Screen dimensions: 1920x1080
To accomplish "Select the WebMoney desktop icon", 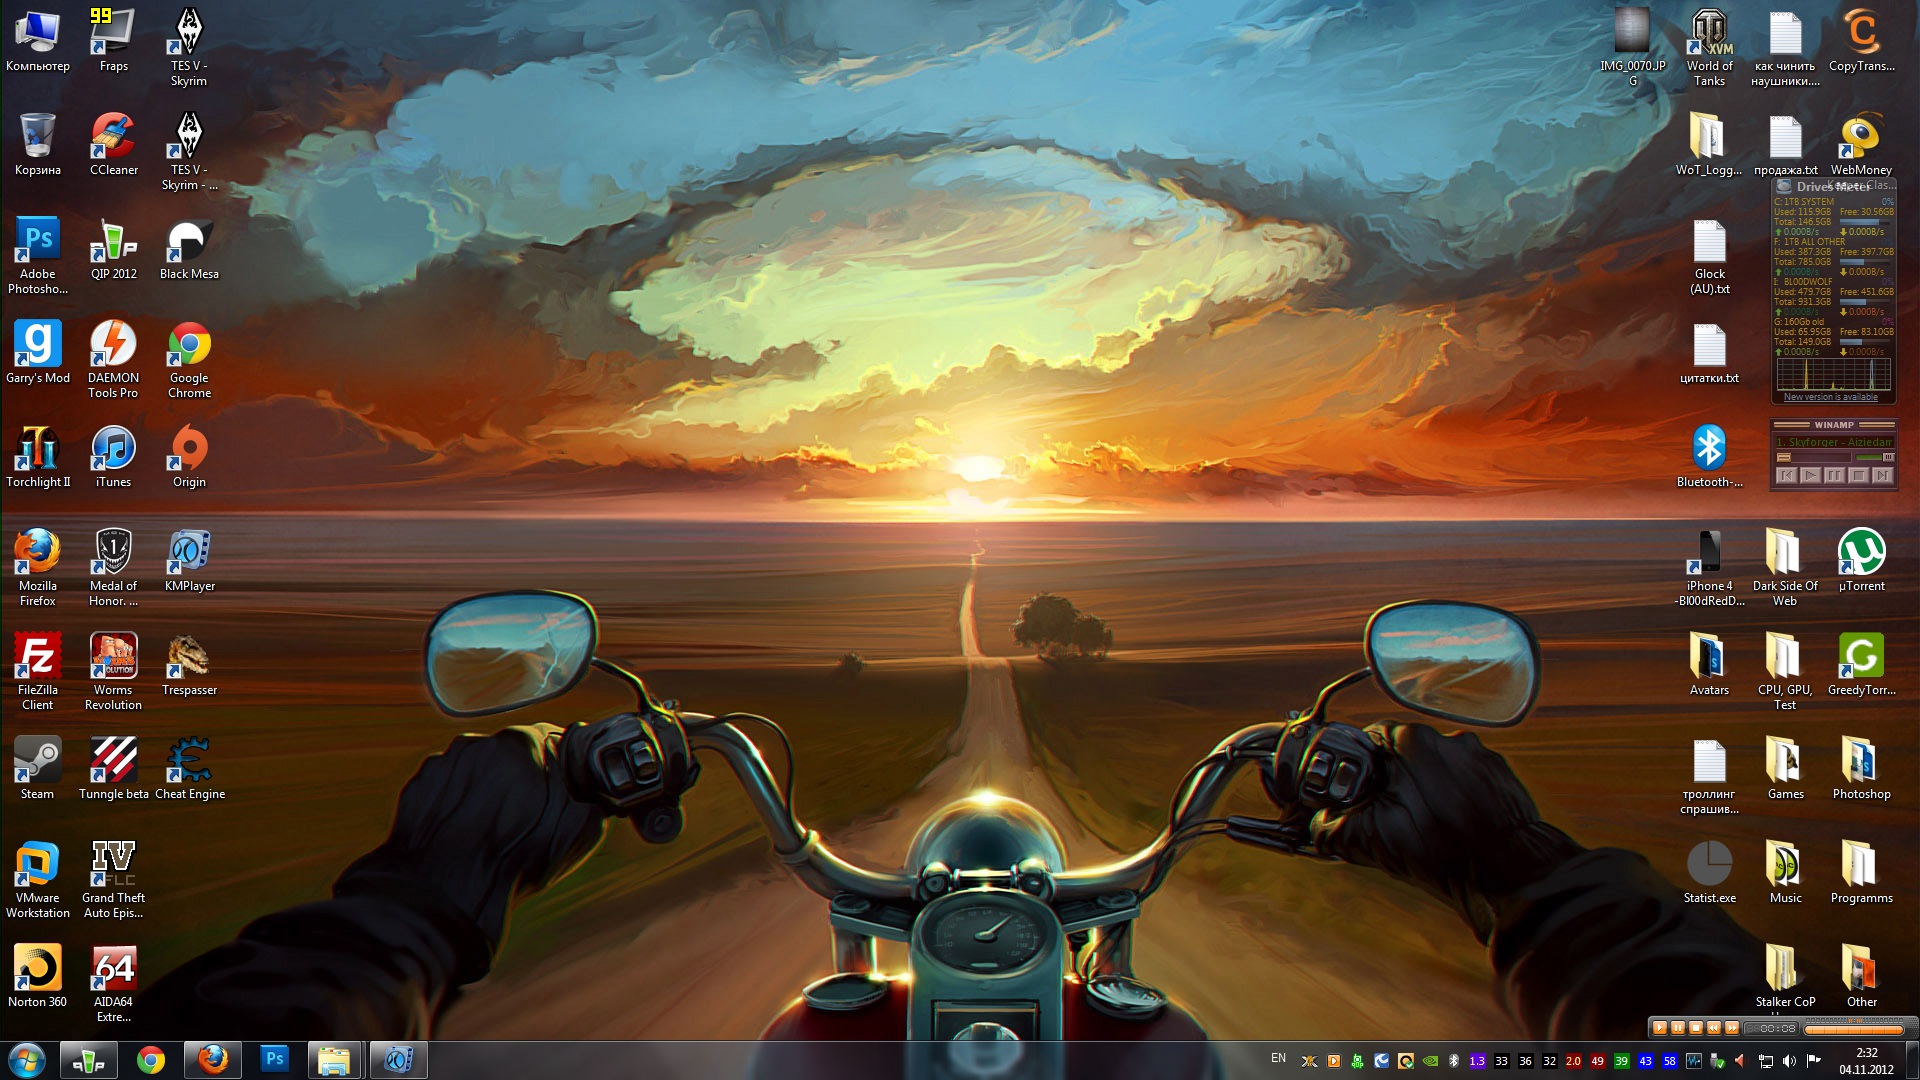I will click(x=1861, y=144).
